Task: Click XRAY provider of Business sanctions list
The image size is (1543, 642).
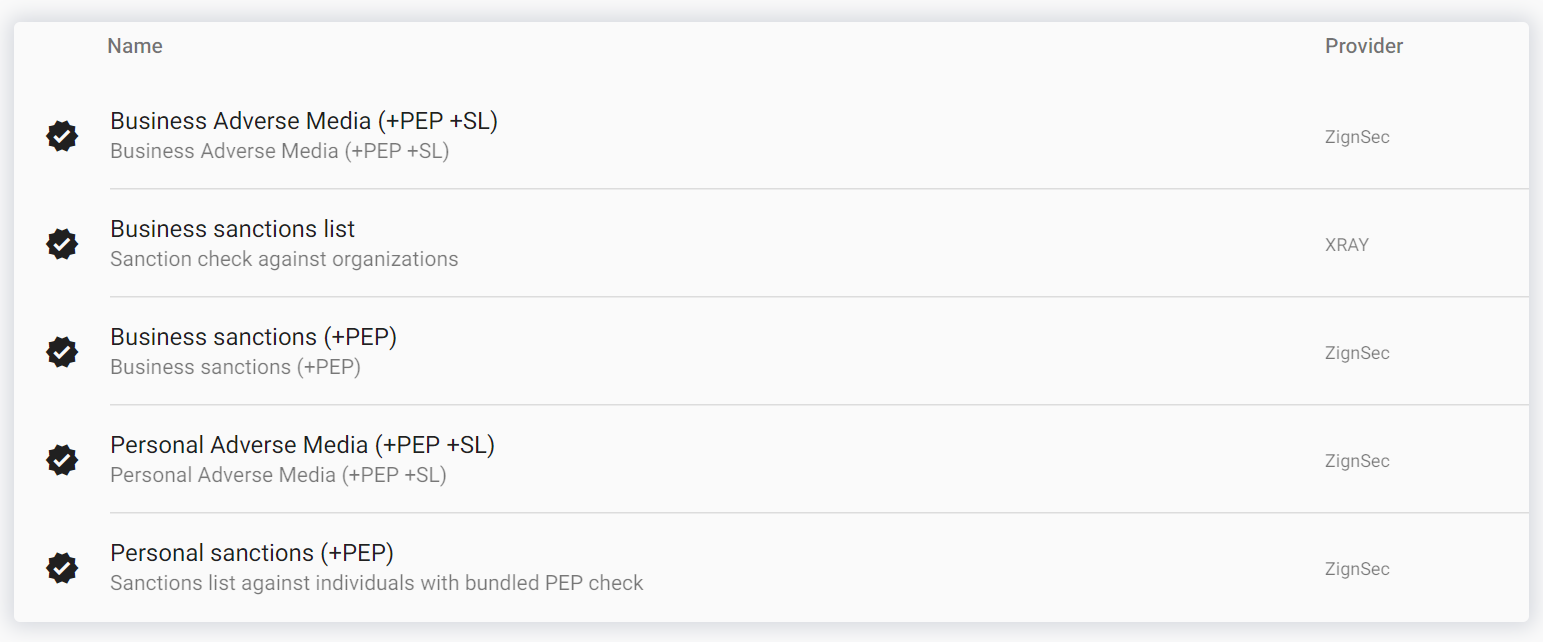Action: (1346, 245)
